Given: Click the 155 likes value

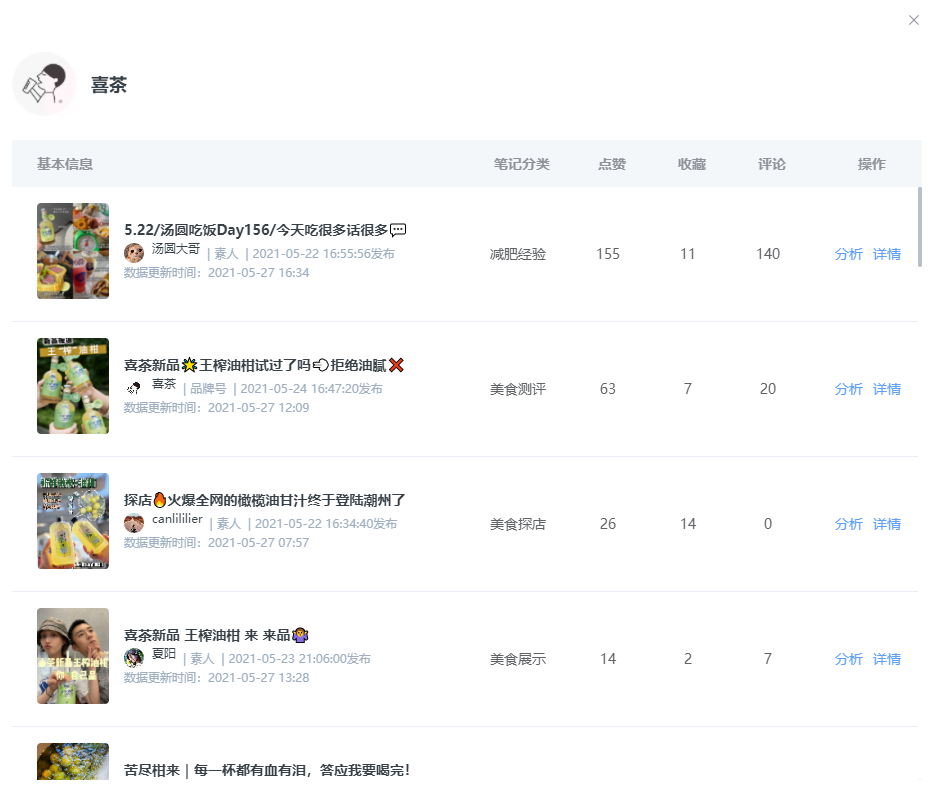Looking at the screenshot, I should pos(608,254).
